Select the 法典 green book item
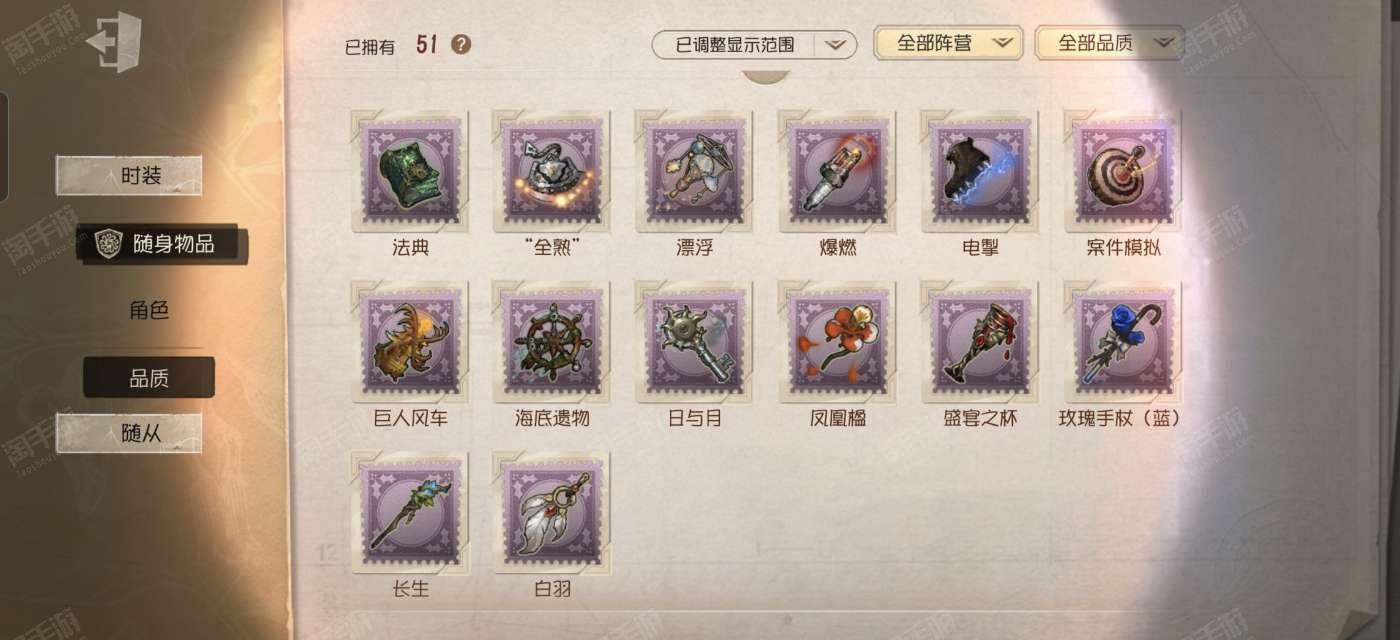Screen dimensions: 1400x640 [x=410, y=171]
